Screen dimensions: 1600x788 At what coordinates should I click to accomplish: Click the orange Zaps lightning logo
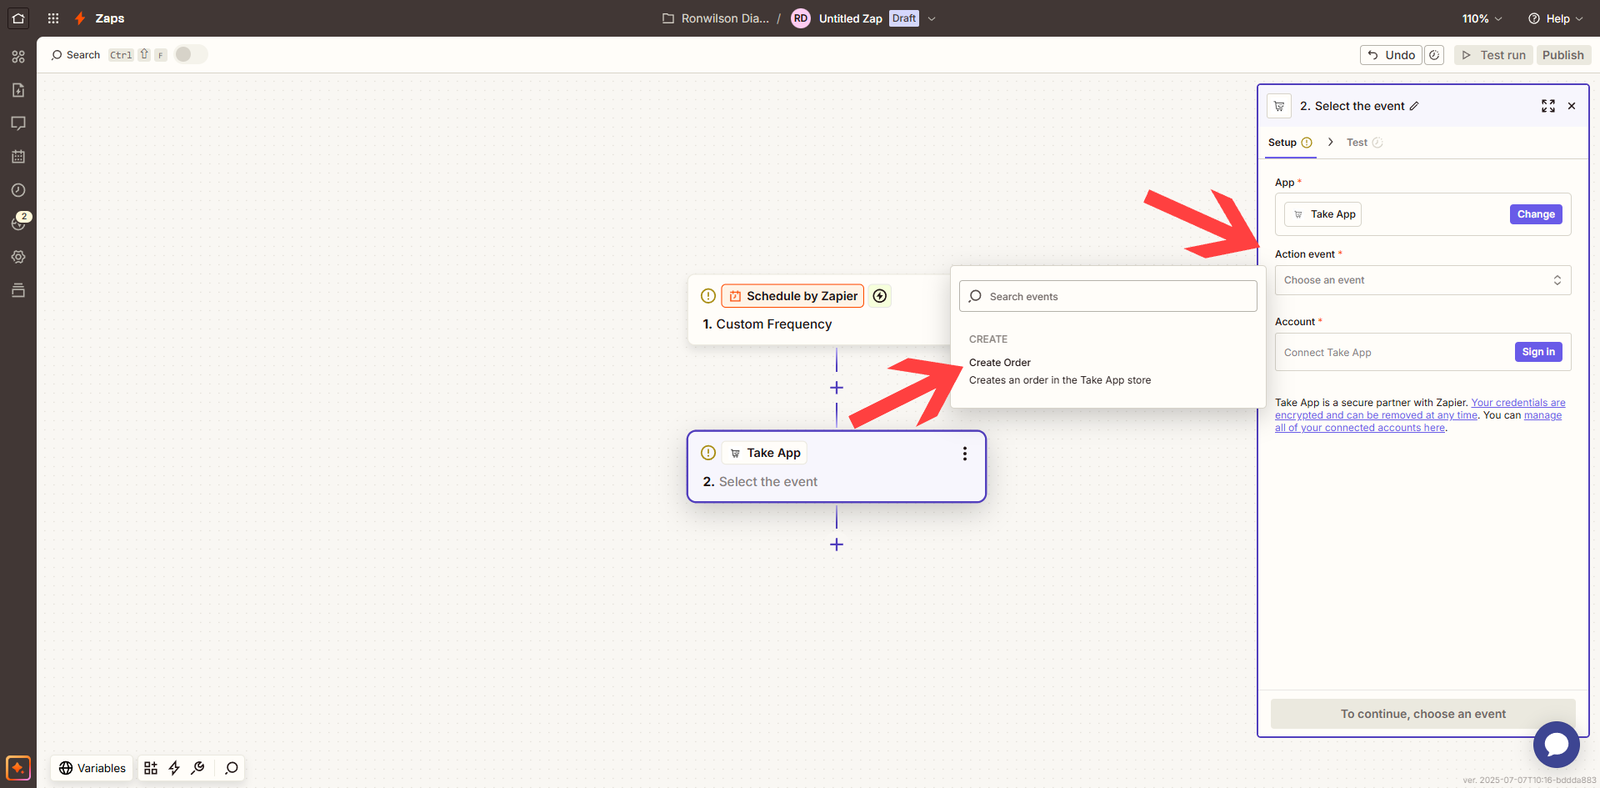click(x=80, y=18)
